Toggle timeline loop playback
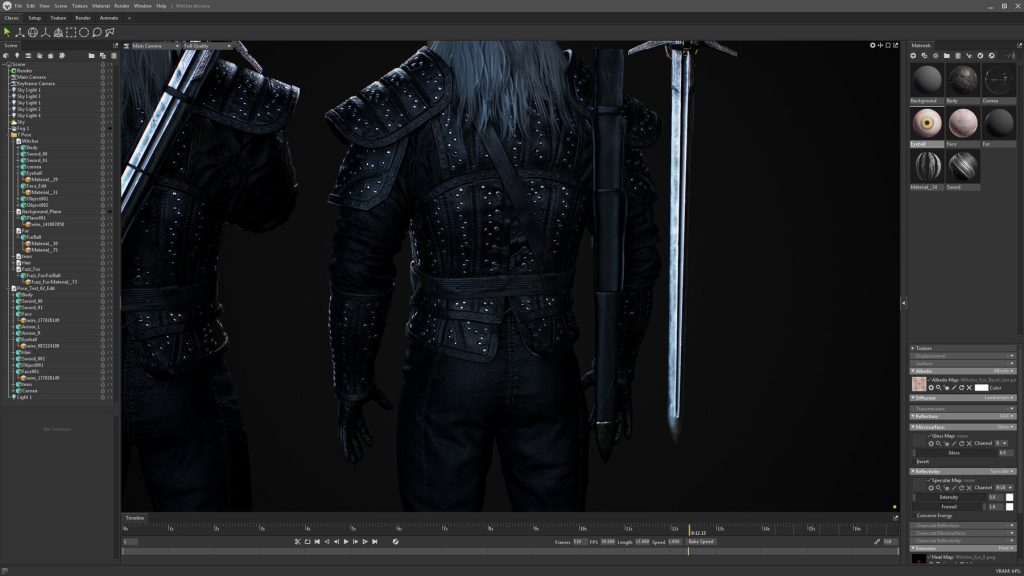Image resolution: width=1024 pixels, height=576 pixels. 308,541
